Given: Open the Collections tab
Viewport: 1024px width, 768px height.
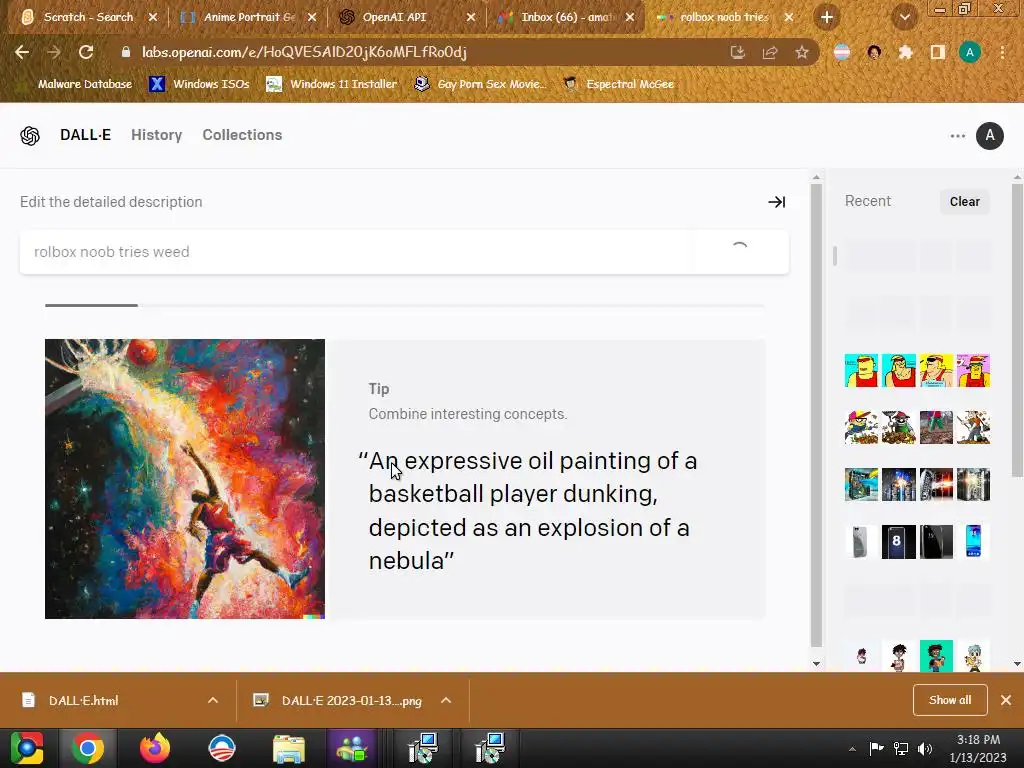Looking at the screenshot, I should coord(242,135).
